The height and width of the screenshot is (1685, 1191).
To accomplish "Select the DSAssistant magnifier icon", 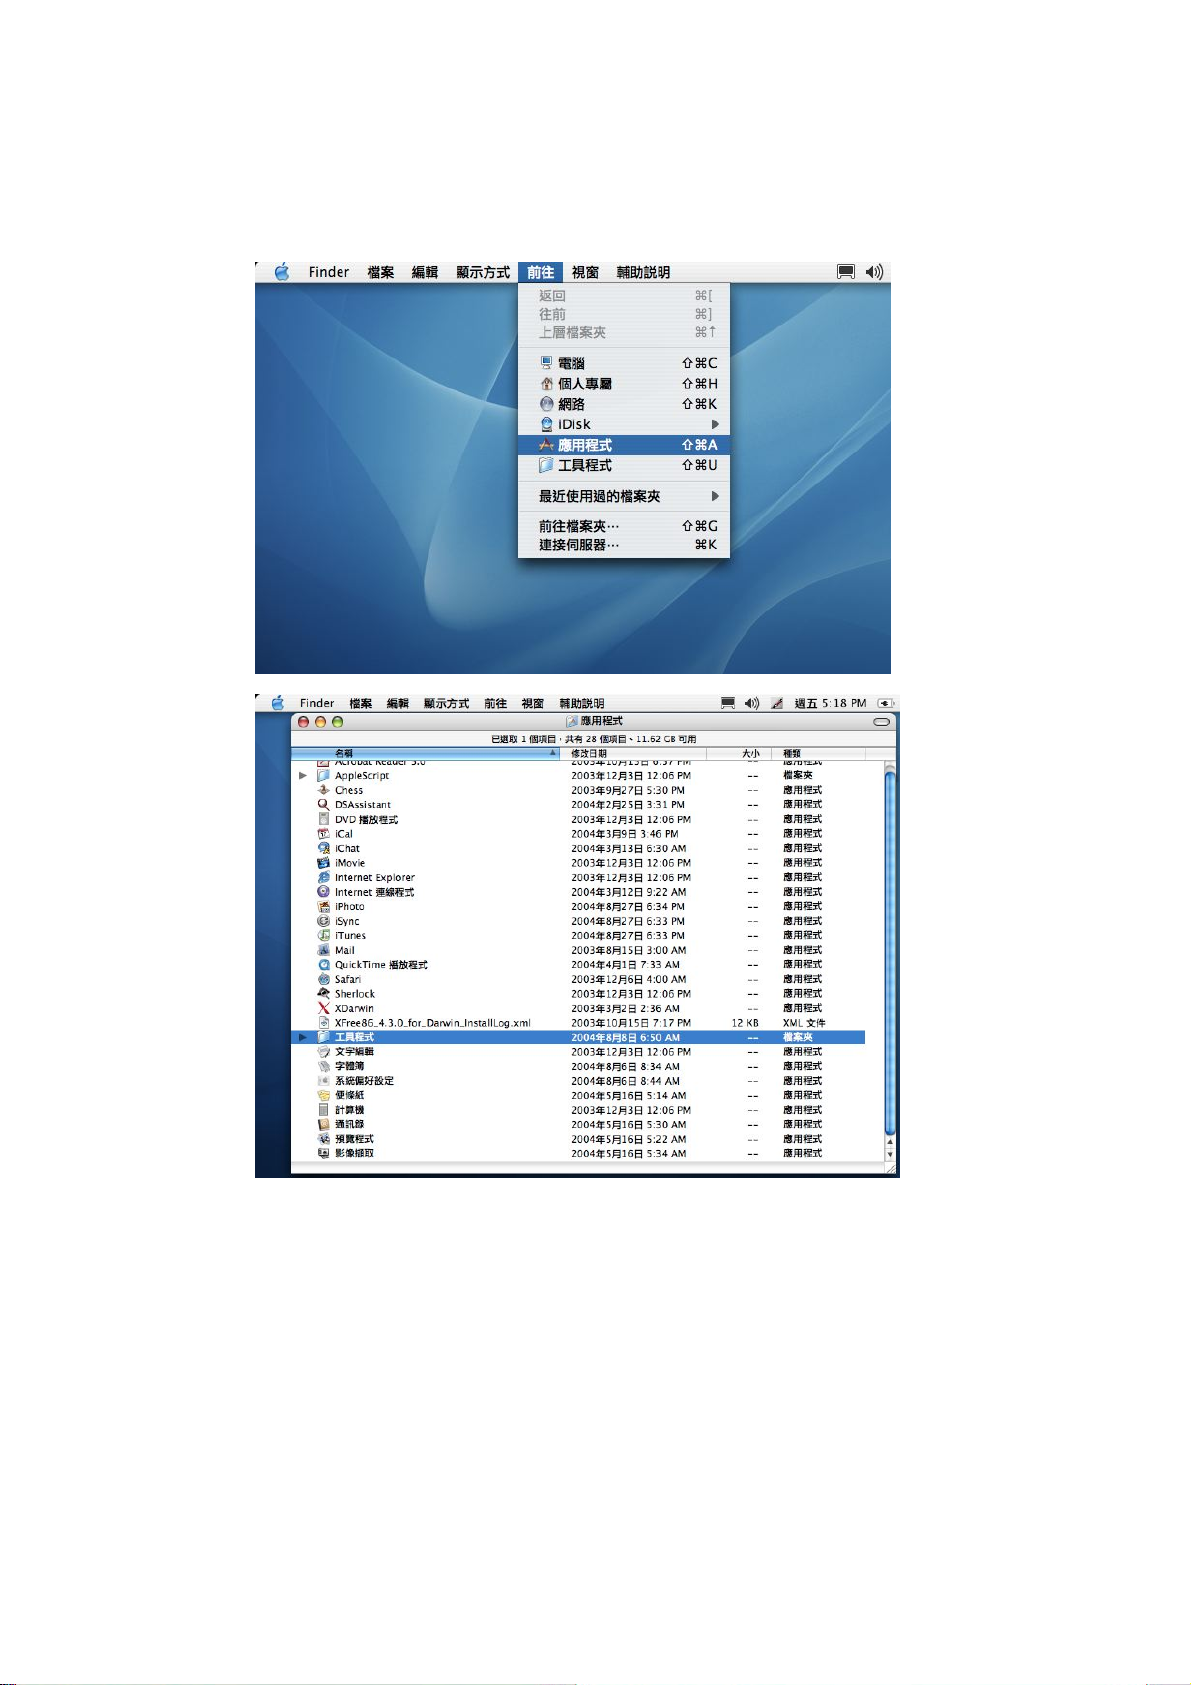I will [323, 804].
